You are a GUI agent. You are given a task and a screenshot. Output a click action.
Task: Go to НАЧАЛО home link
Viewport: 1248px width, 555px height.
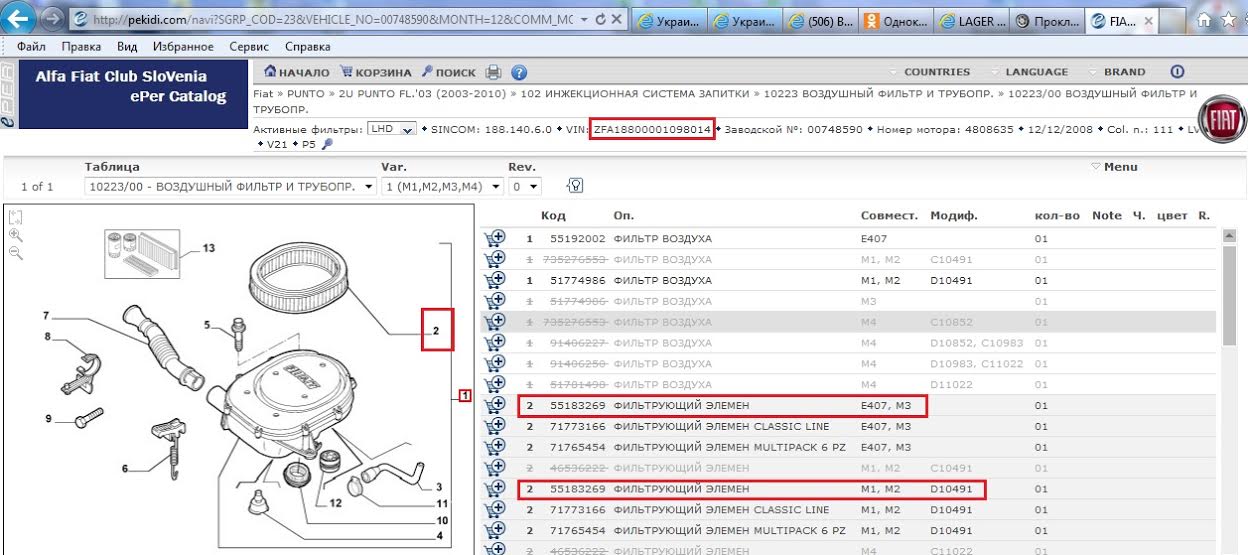[296, 72]
